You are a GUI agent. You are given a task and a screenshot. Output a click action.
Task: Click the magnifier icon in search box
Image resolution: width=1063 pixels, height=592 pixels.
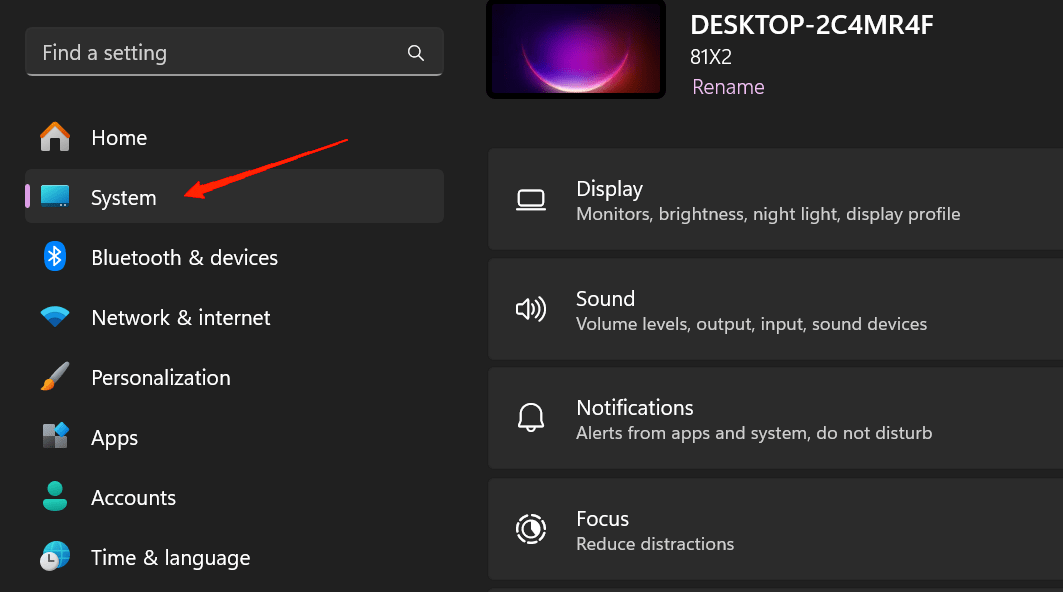(416, 53)
